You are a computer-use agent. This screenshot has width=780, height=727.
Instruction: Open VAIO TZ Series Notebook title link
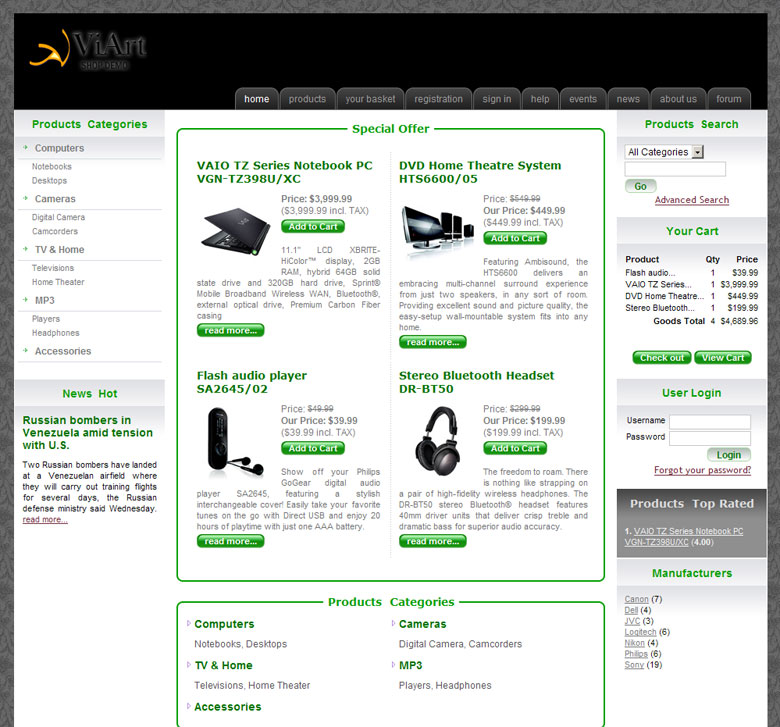coord(285,172)
